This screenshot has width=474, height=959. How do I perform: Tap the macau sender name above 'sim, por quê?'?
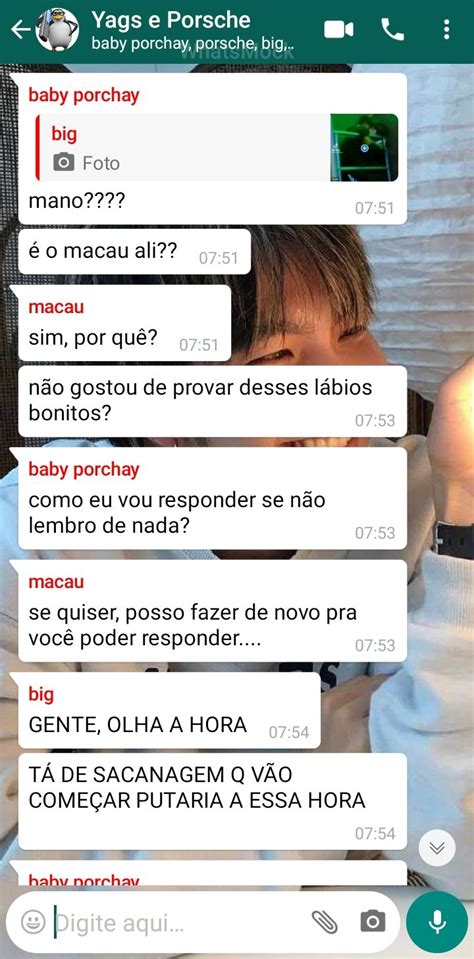point(56,307)
